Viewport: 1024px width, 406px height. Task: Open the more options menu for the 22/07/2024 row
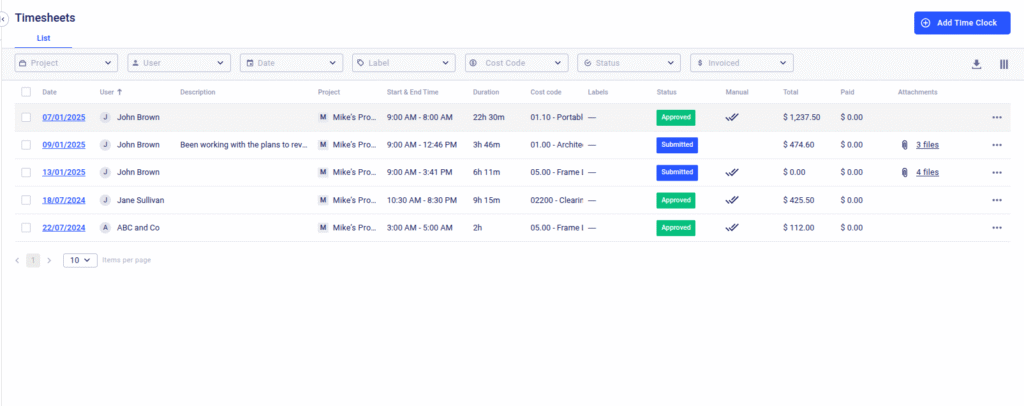pos(997,228)
